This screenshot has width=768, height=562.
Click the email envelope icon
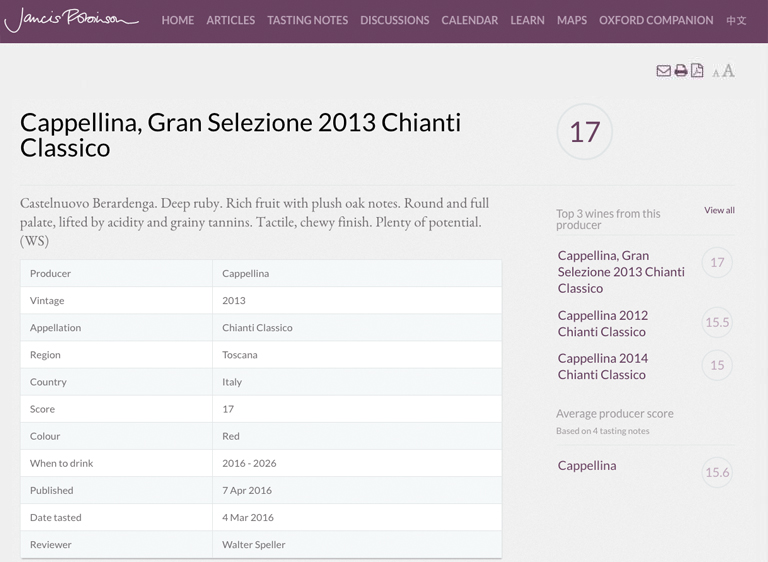663,71
